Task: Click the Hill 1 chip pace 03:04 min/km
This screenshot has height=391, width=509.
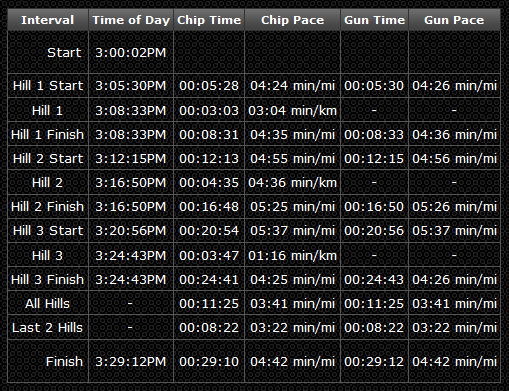Action: pyautogui.click(x=292, y=110)
